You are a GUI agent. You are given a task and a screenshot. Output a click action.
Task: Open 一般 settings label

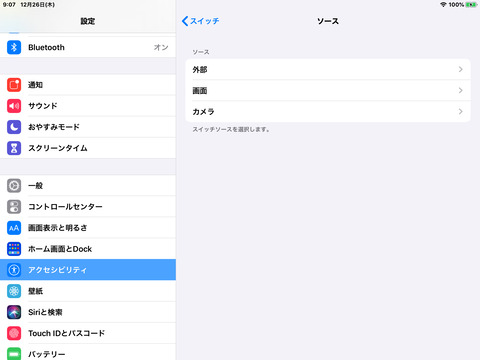click(35, 186)
